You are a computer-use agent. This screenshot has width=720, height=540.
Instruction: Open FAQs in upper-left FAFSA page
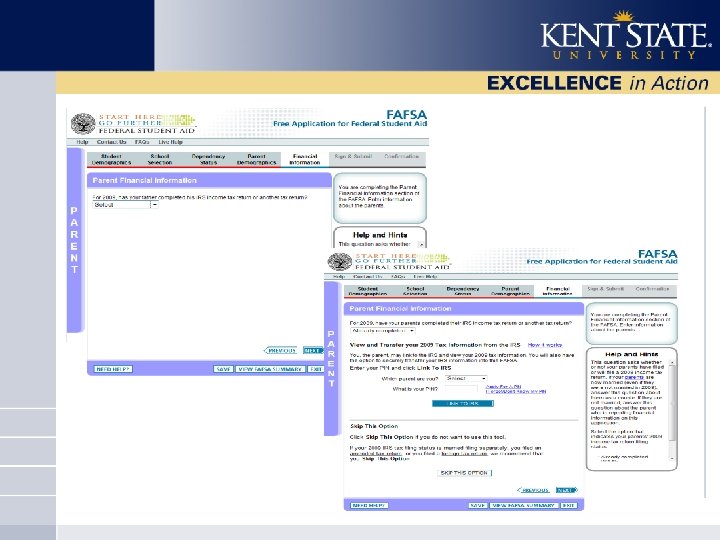coord(142,142)
